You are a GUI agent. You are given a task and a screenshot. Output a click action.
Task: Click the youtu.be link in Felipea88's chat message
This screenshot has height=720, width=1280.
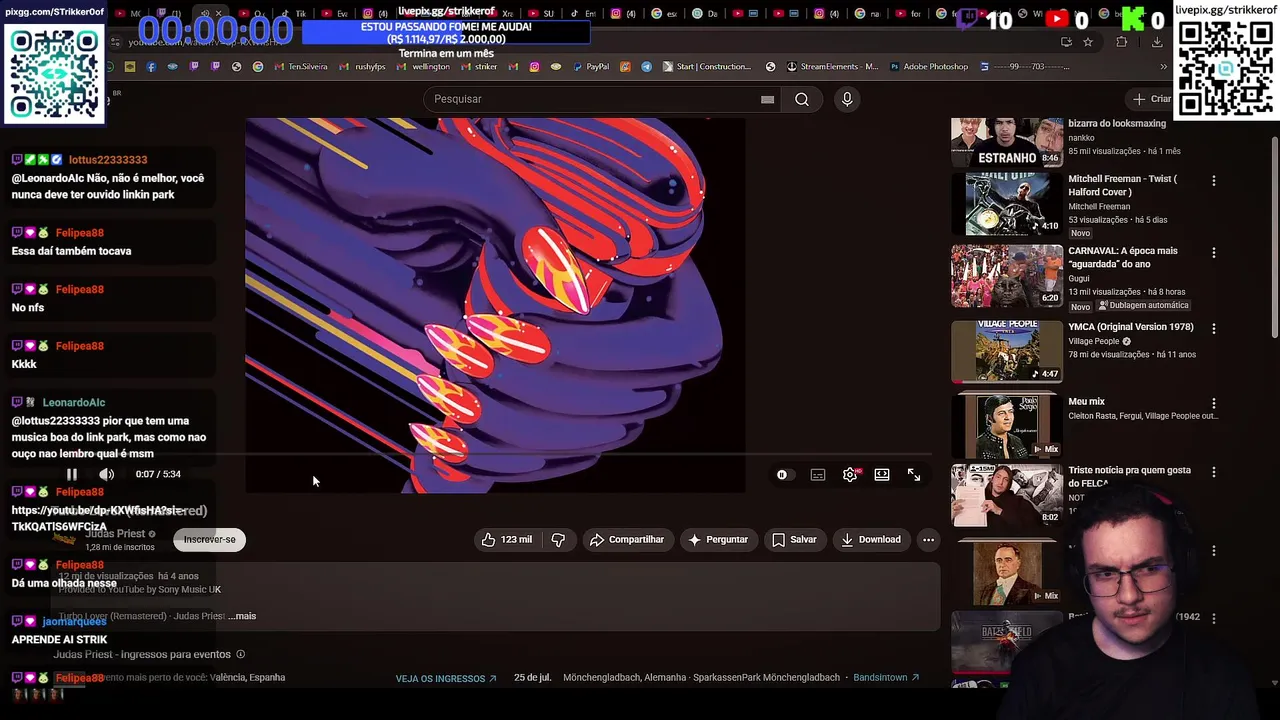(98, 518)
